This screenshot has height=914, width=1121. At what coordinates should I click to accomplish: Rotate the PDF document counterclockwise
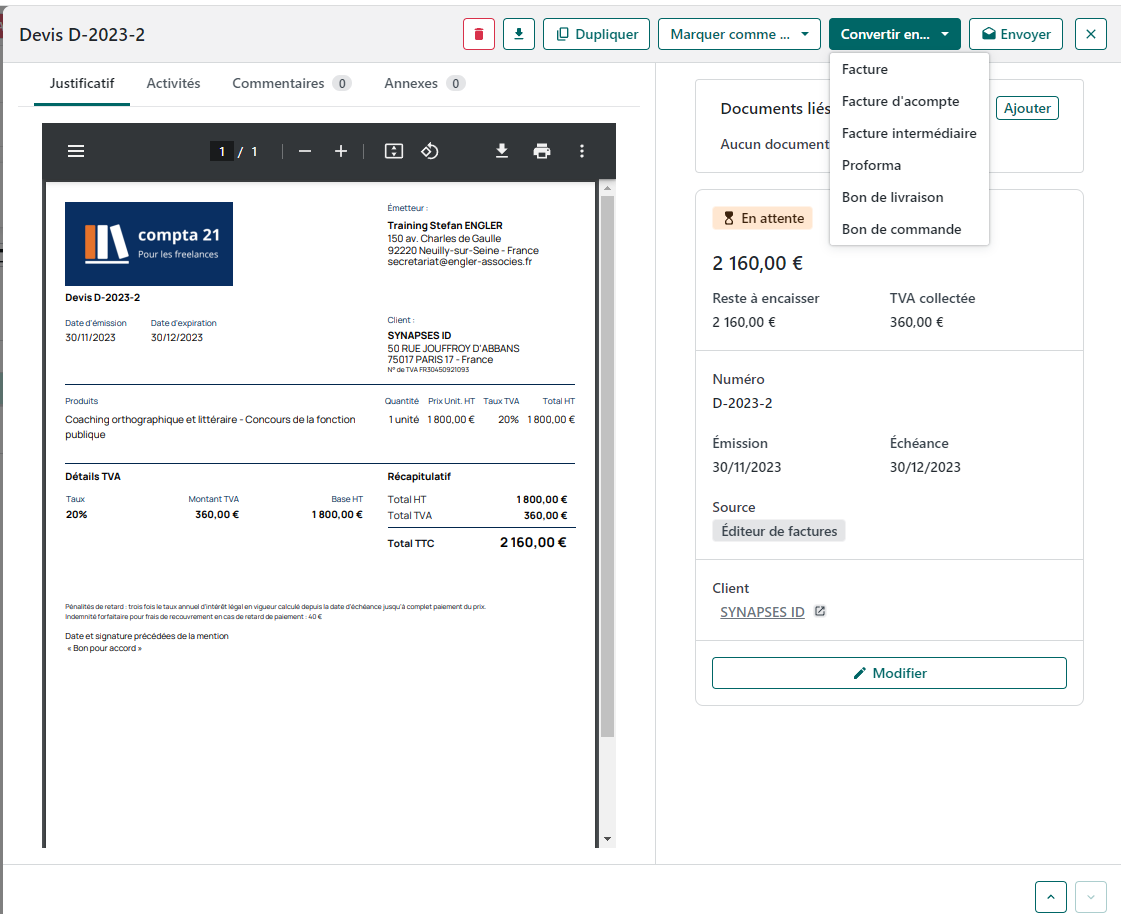(x=430, y=151)
